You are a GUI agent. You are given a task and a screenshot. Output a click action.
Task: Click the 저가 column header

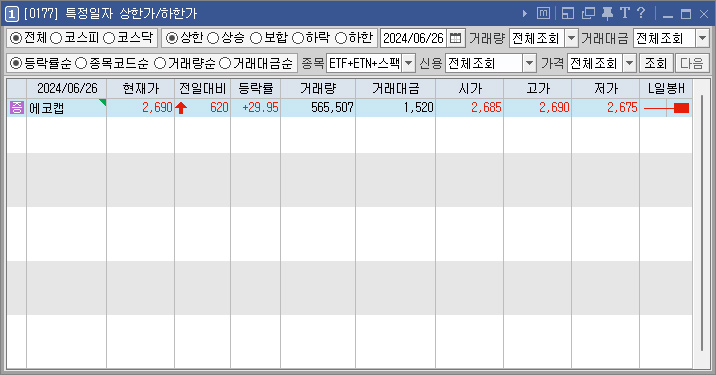click(605, 88)
